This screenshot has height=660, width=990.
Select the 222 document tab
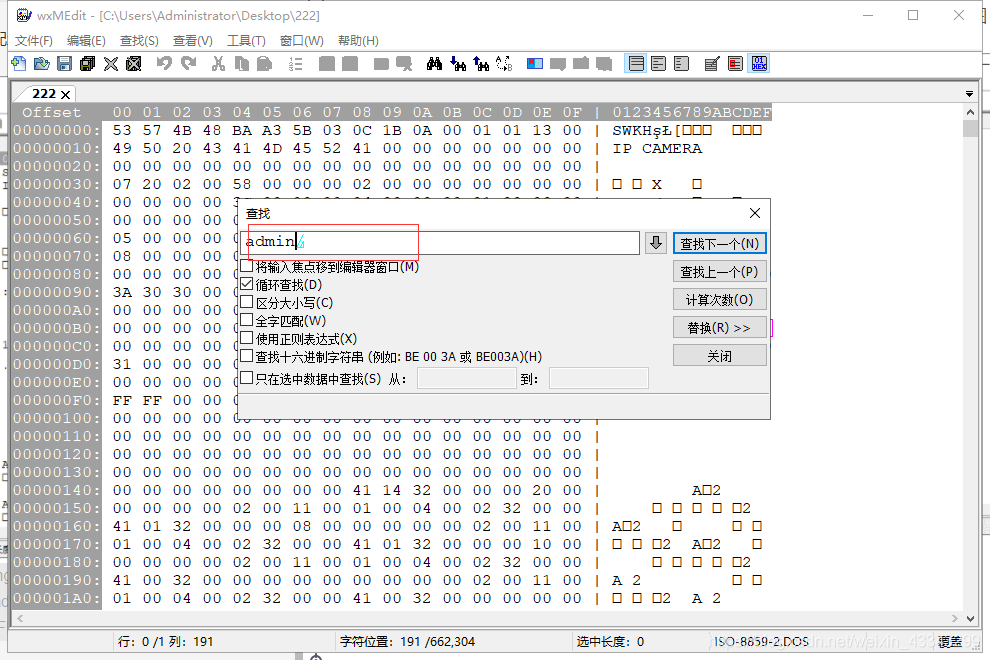(44, 94)
